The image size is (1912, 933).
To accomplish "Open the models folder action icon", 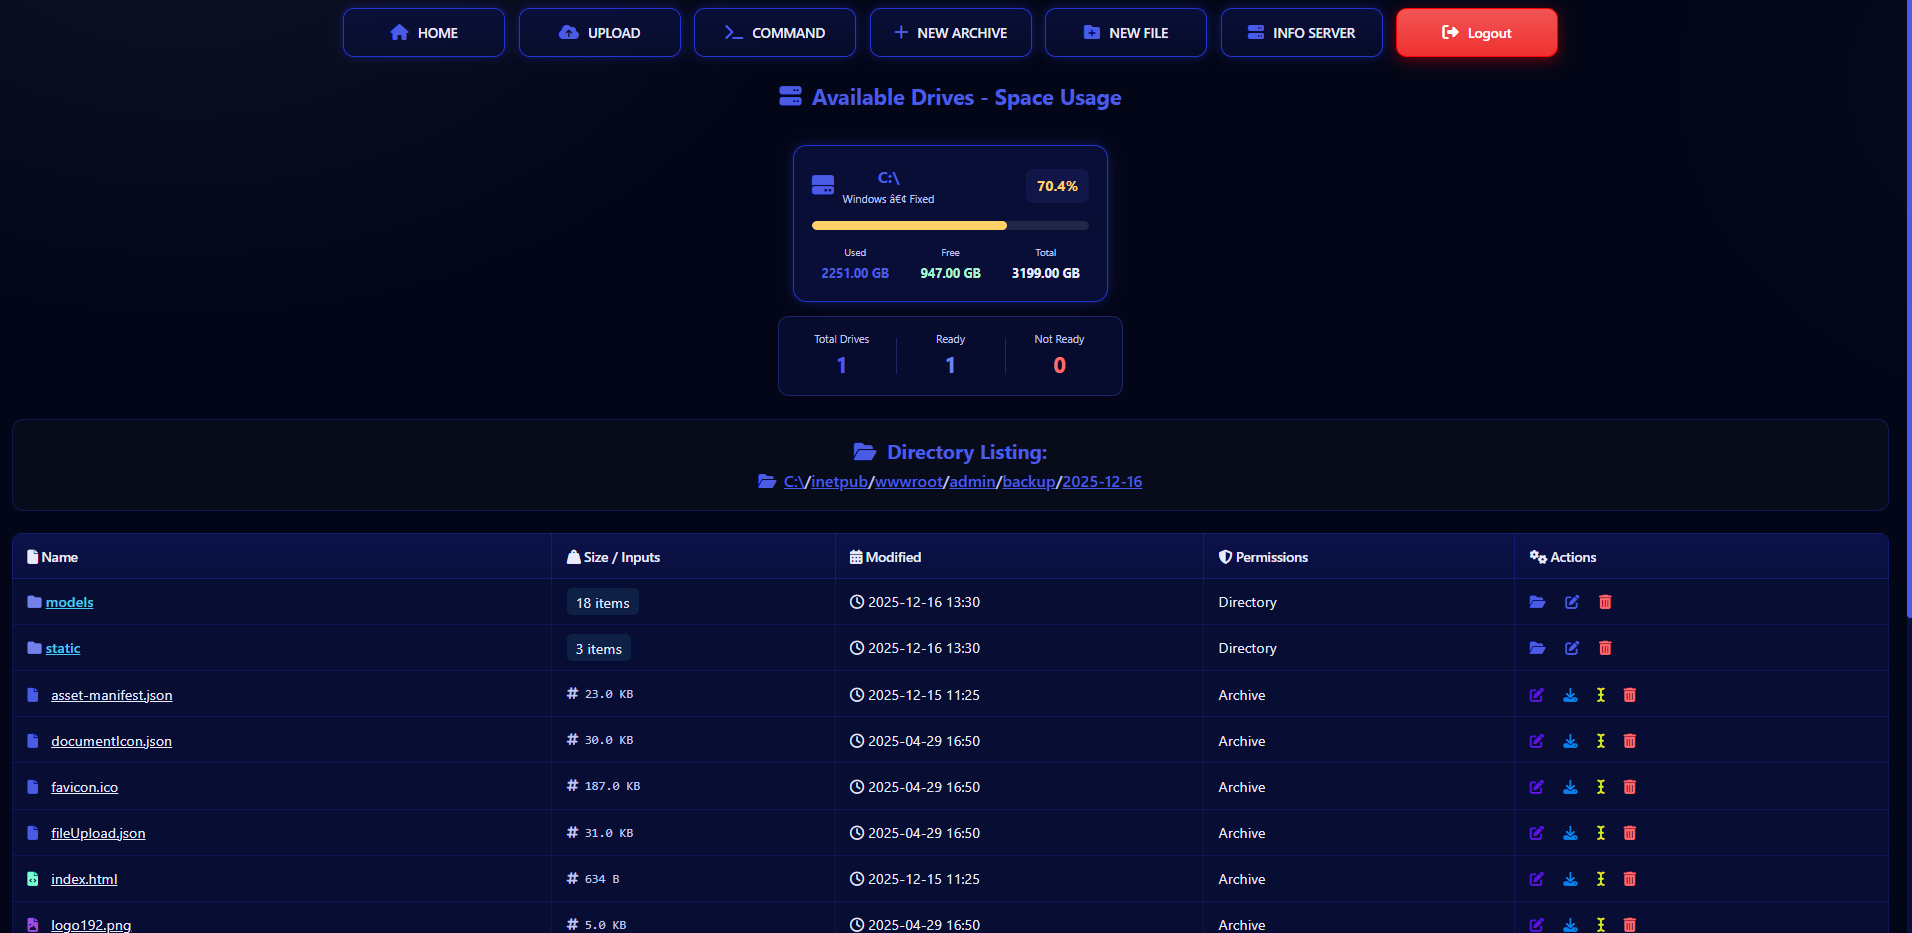I will pos(1537,602).
